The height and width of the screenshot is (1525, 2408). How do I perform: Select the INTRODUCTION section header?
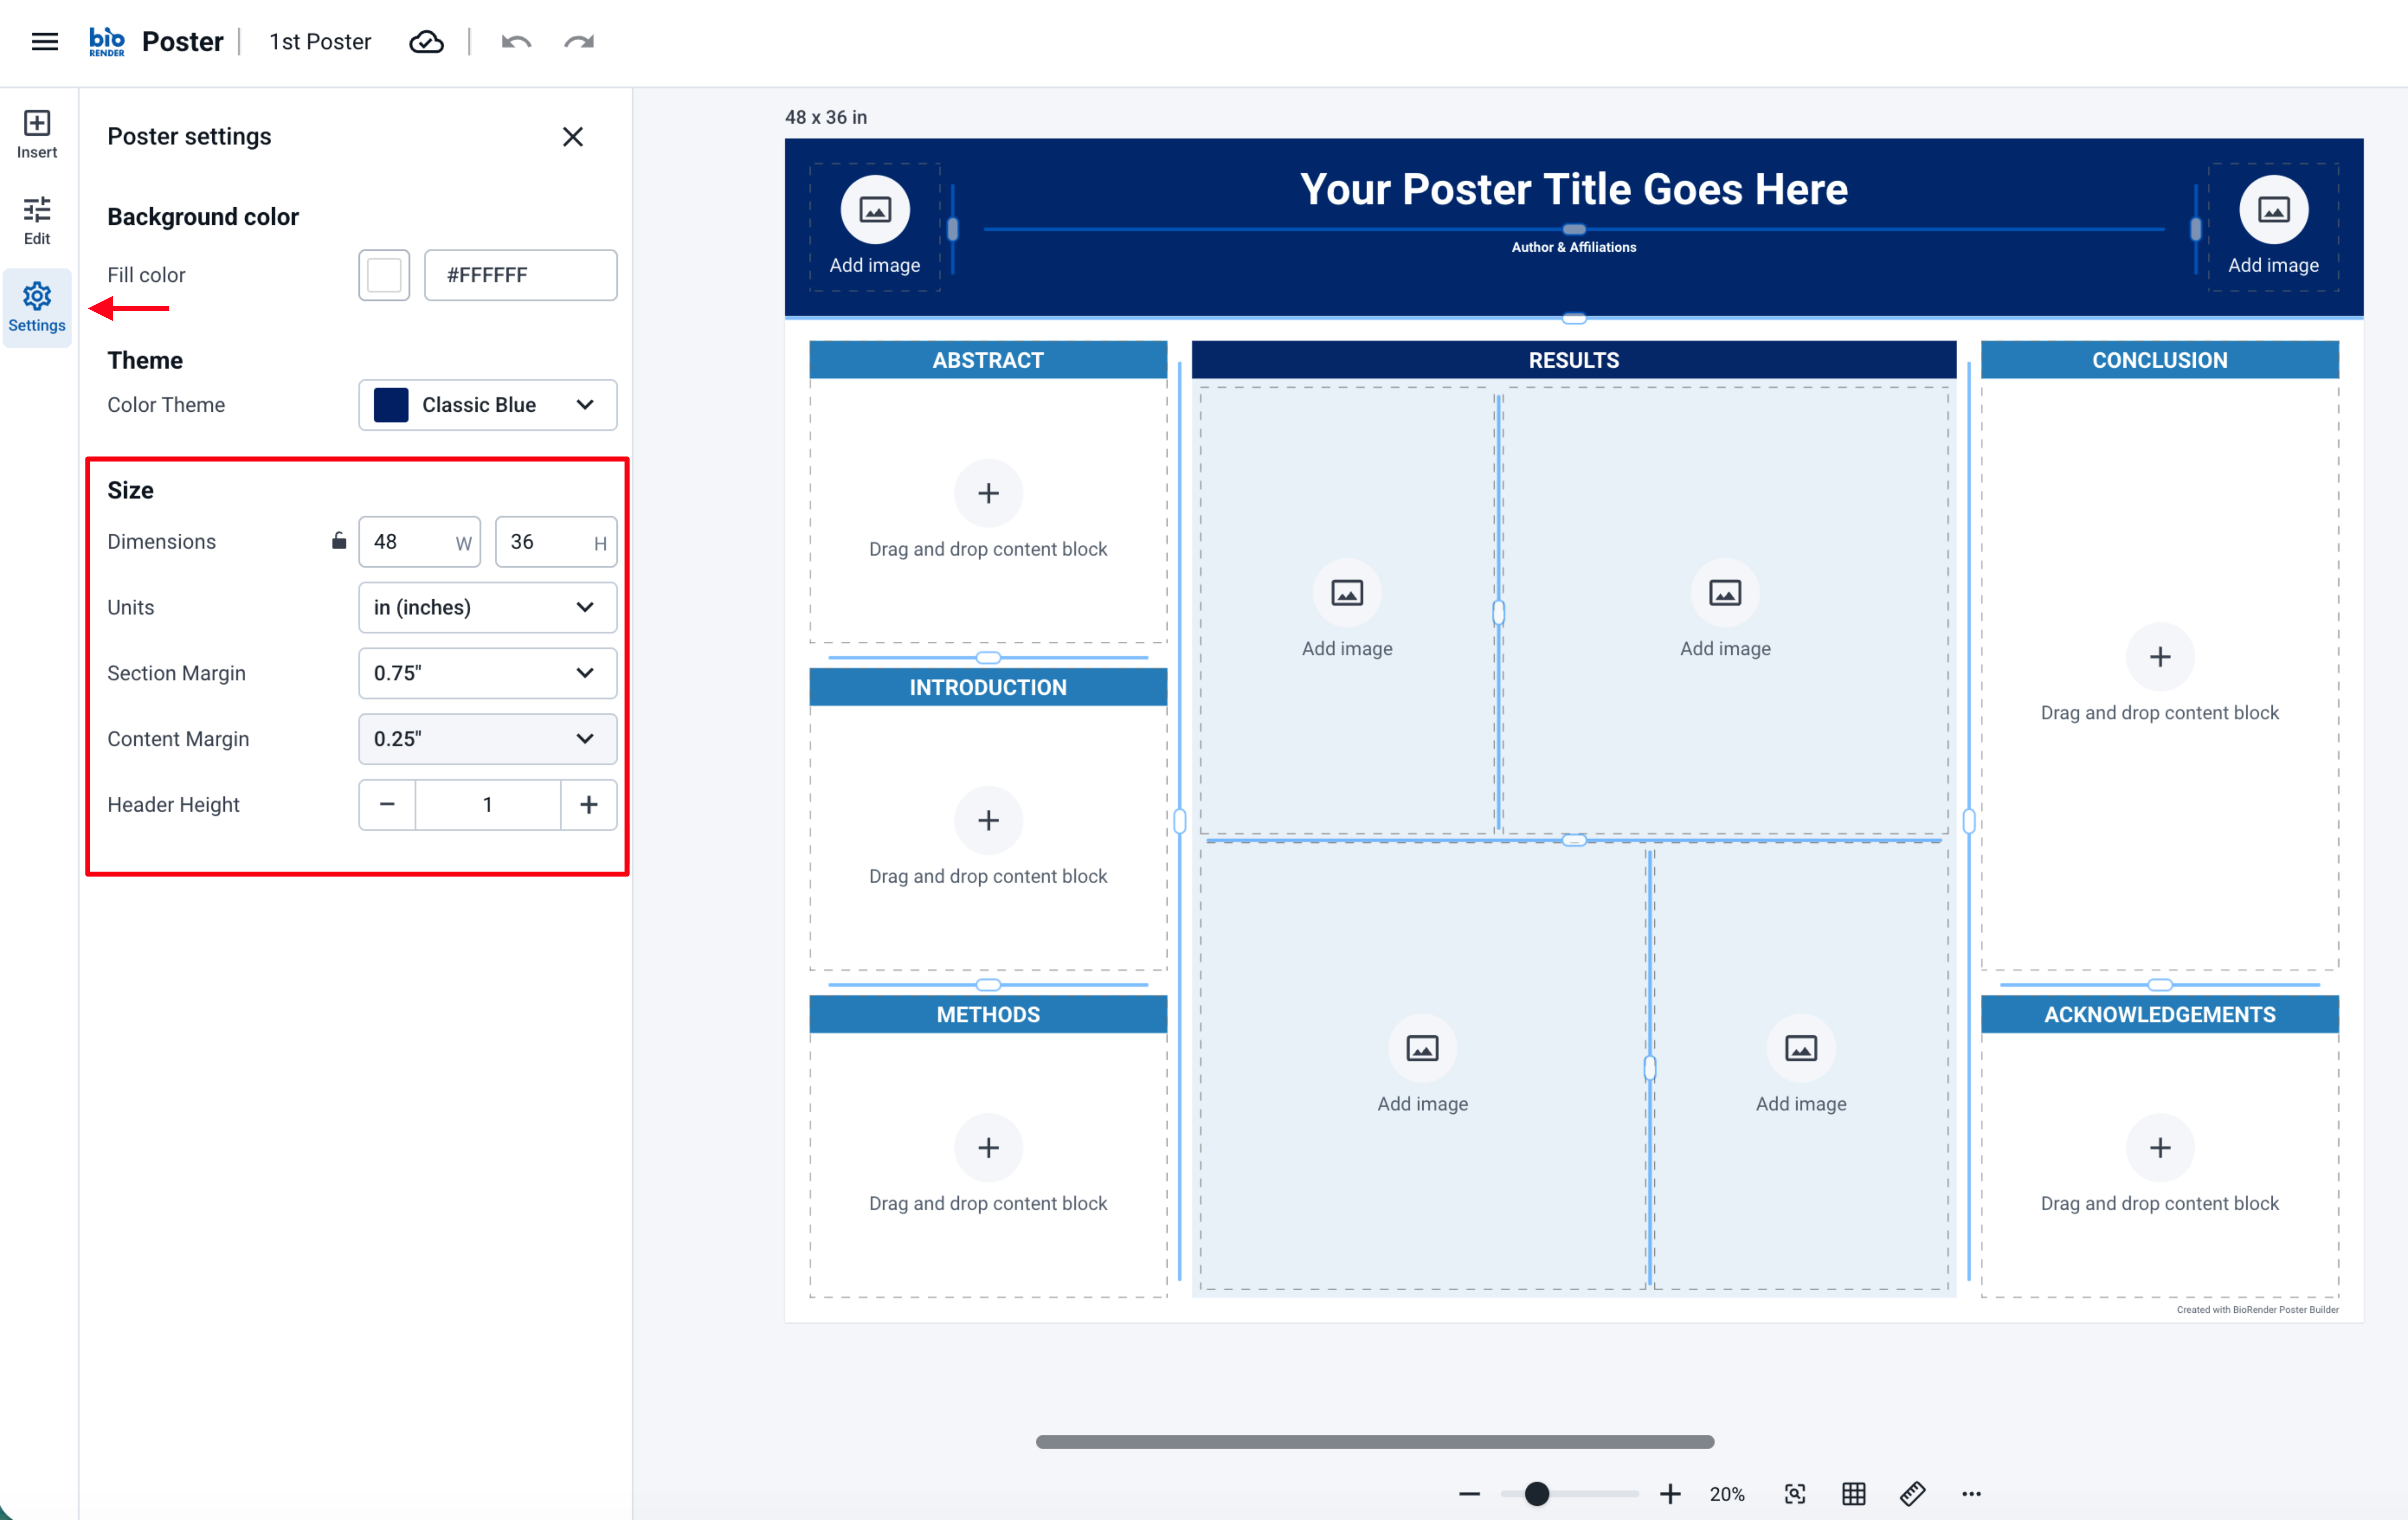coord(988,688)
